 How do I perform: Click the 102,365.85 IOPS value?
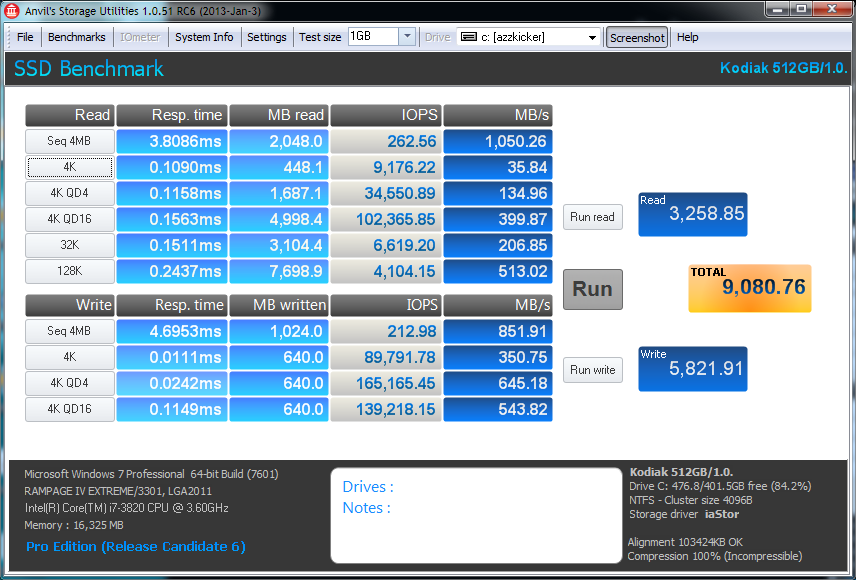pyautogui.click(x=387, y=219)
